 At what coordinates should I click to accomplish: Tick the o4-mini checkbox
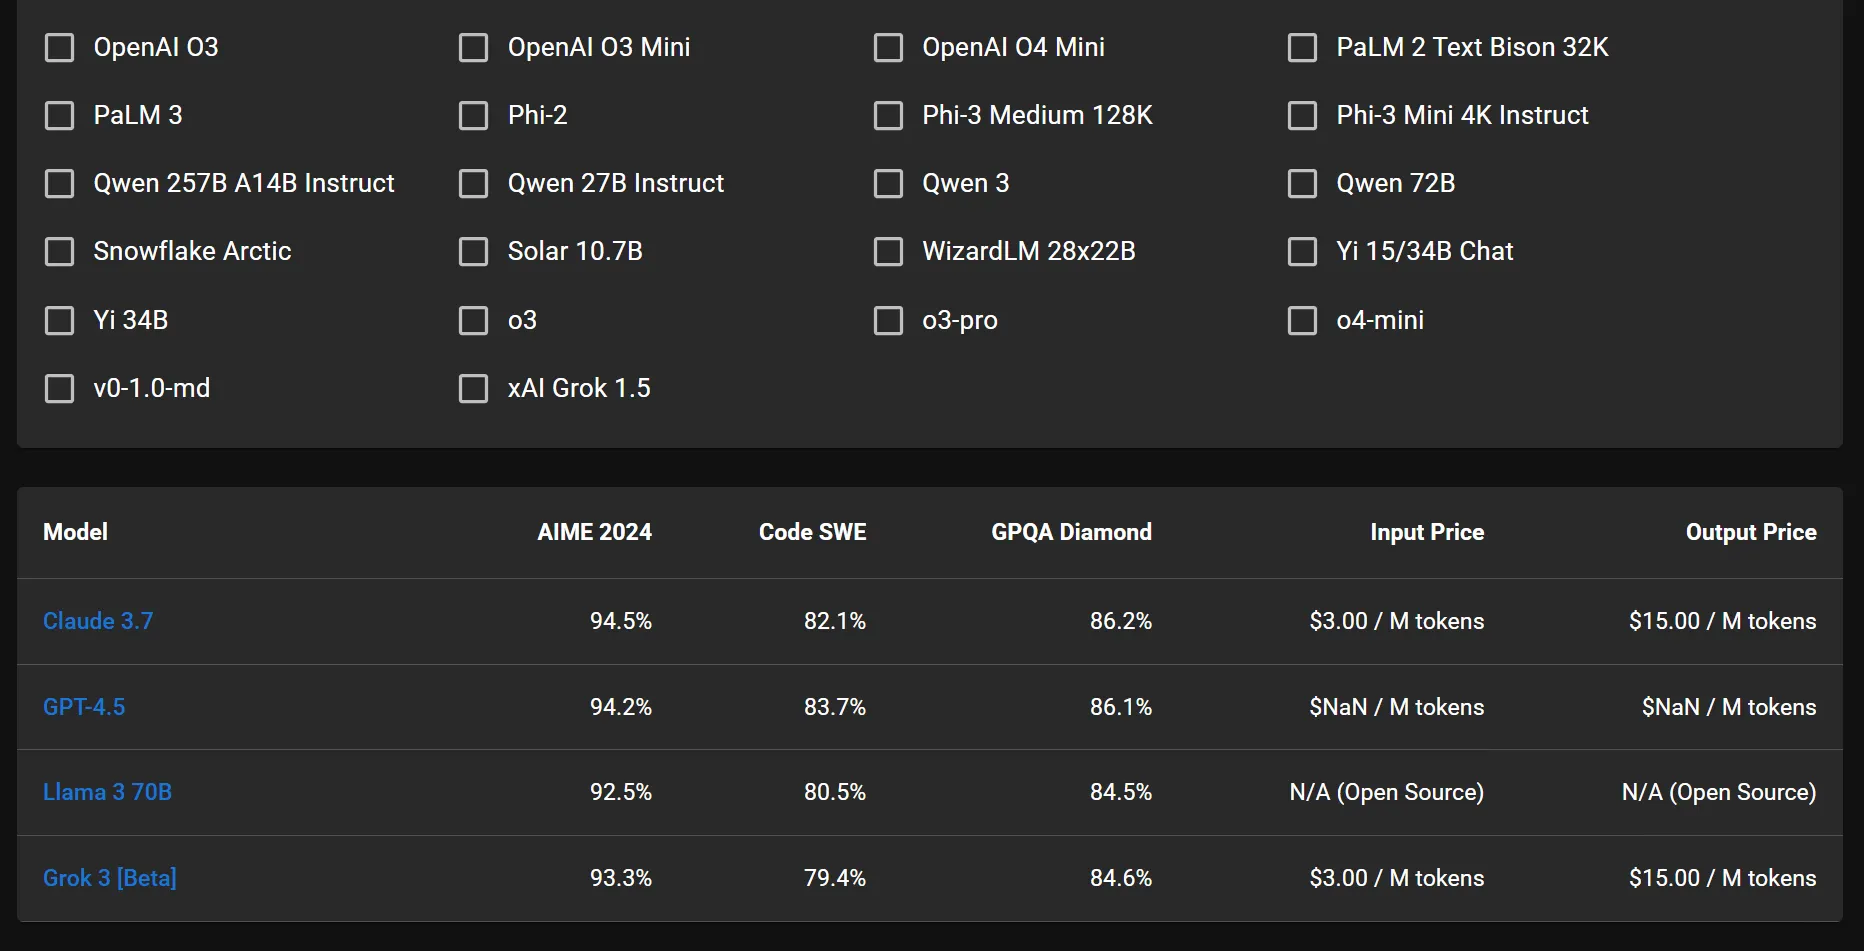point(1302,321)
